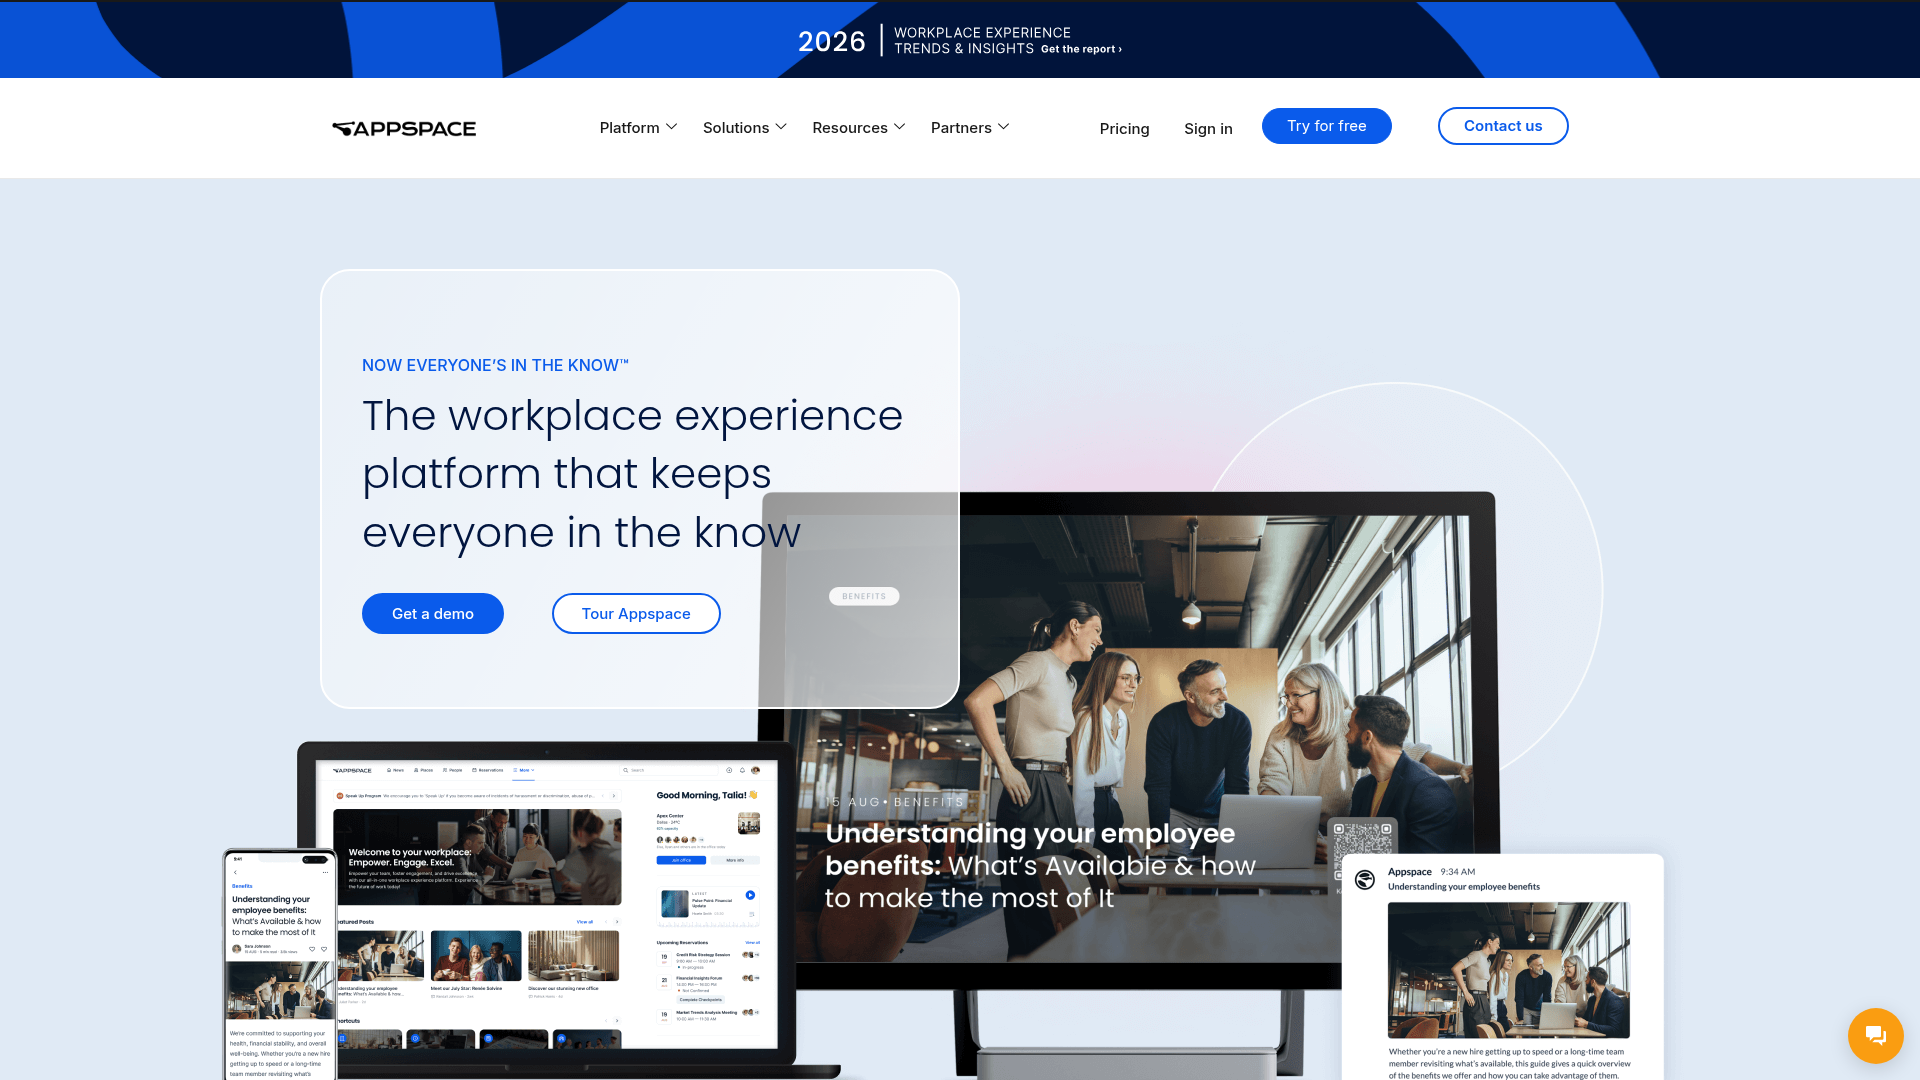The height and width of the screenshot is (1080, 1920).
Task: Select the News icon in the demo navigation
Action: [x=388, y=770]
